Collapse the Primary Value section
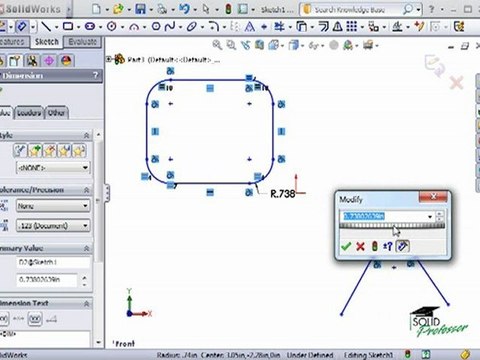Screen dimensions: 480x360 pos(86,248)
